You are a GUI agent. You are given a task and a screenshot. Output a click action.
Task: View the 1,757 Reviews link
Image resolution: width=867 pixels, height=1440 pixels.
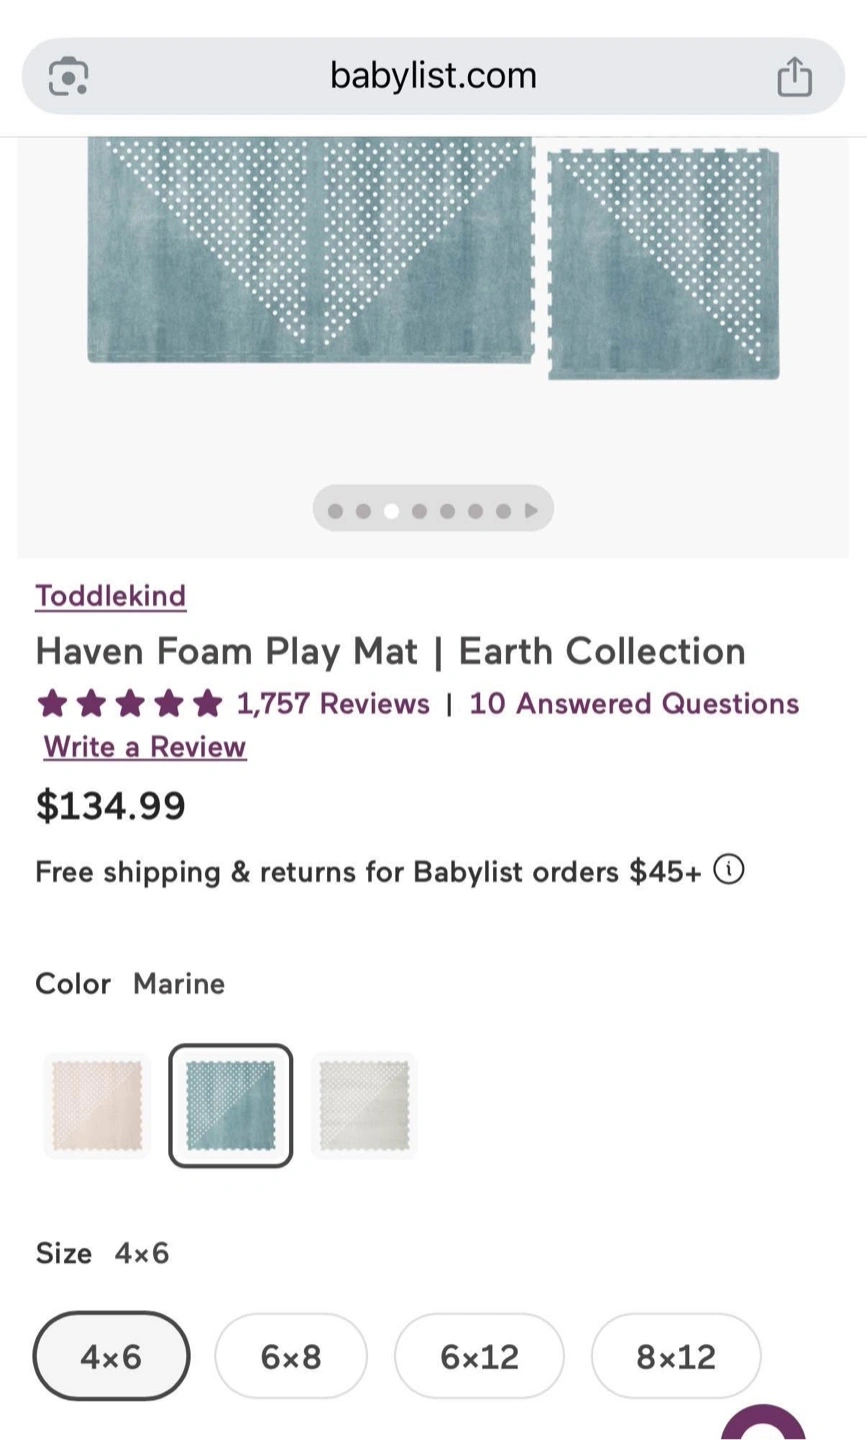333,704
